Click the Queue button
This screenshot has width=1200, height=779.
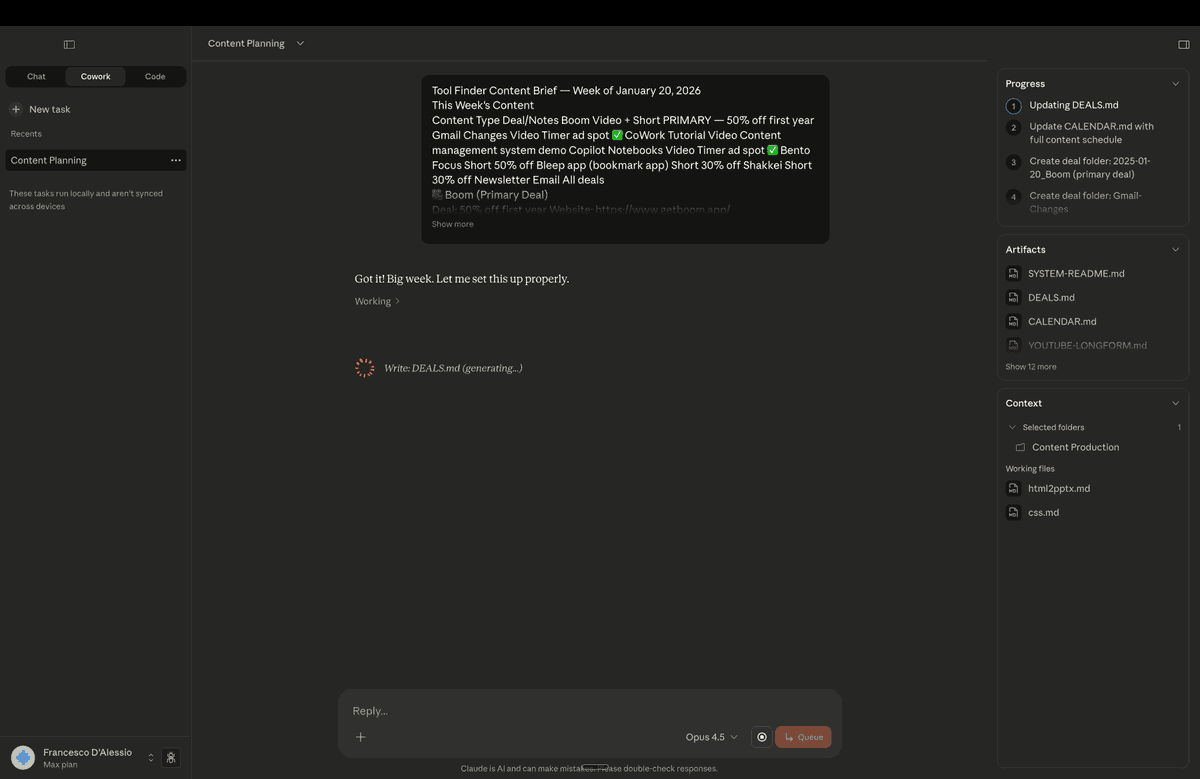pyautogui.click(x=803, y=737)
